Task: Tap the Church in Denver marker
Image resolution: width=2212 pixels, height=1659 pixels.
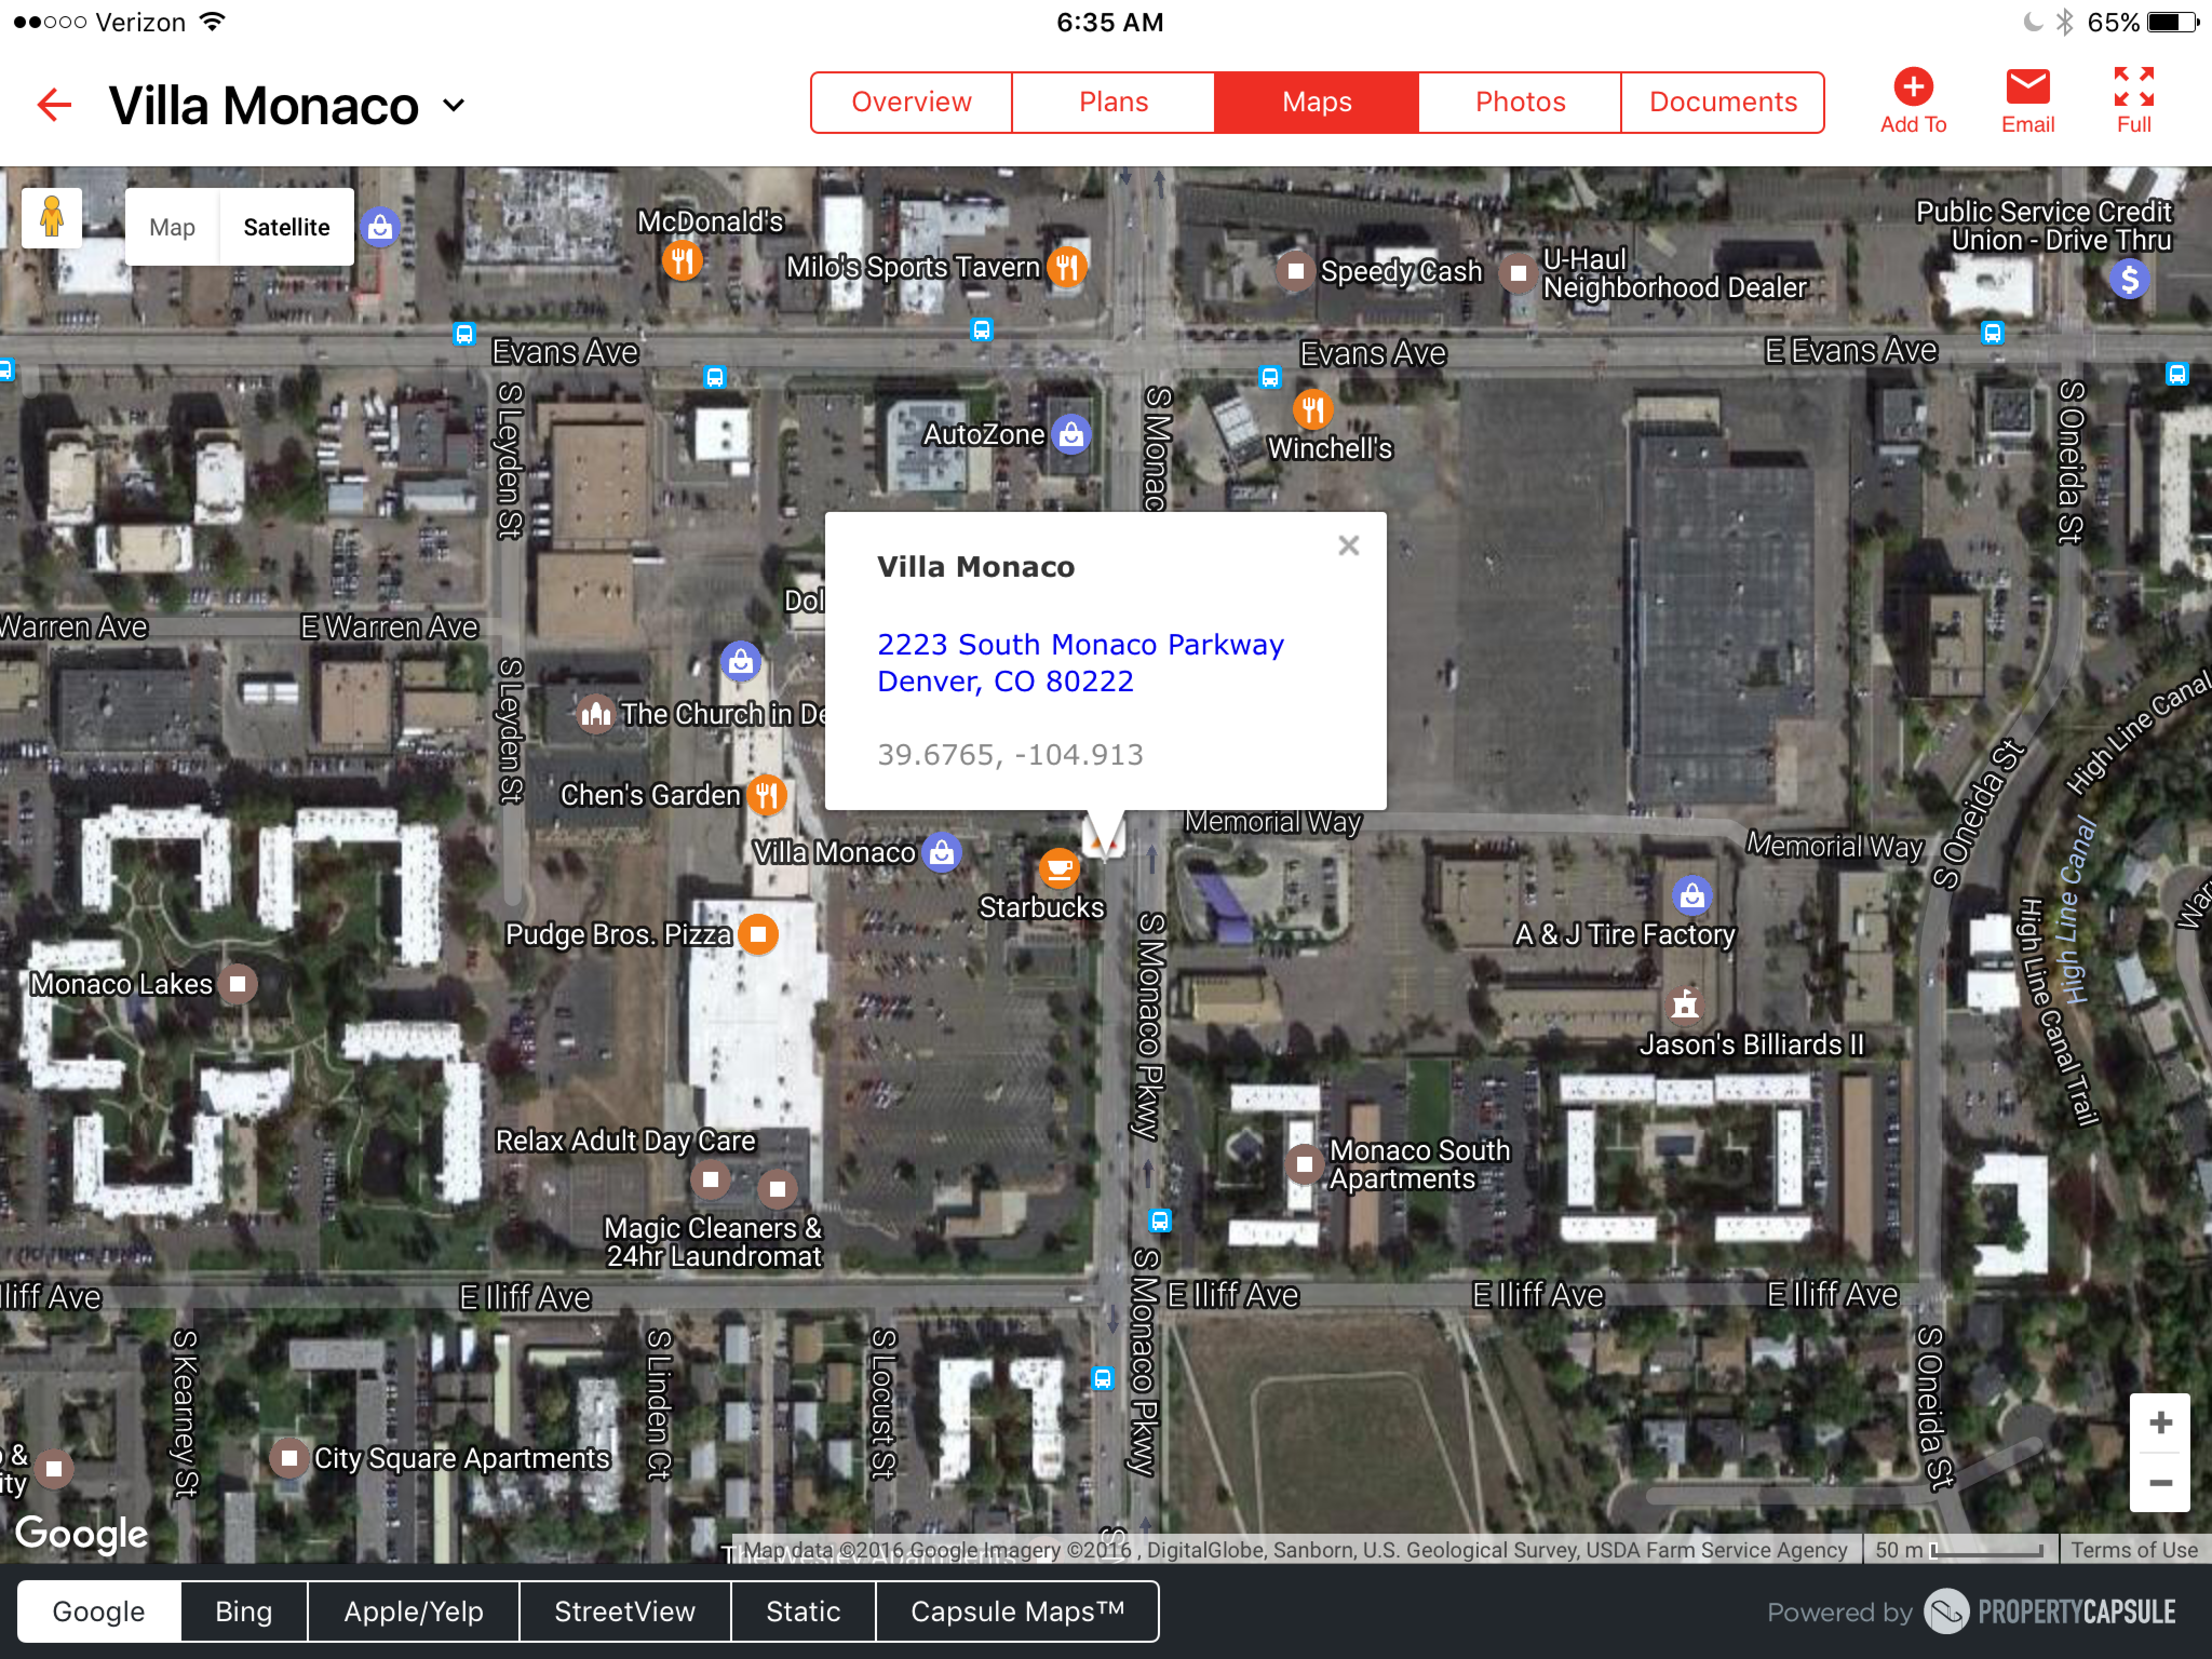Action: (x=596, y=714)
